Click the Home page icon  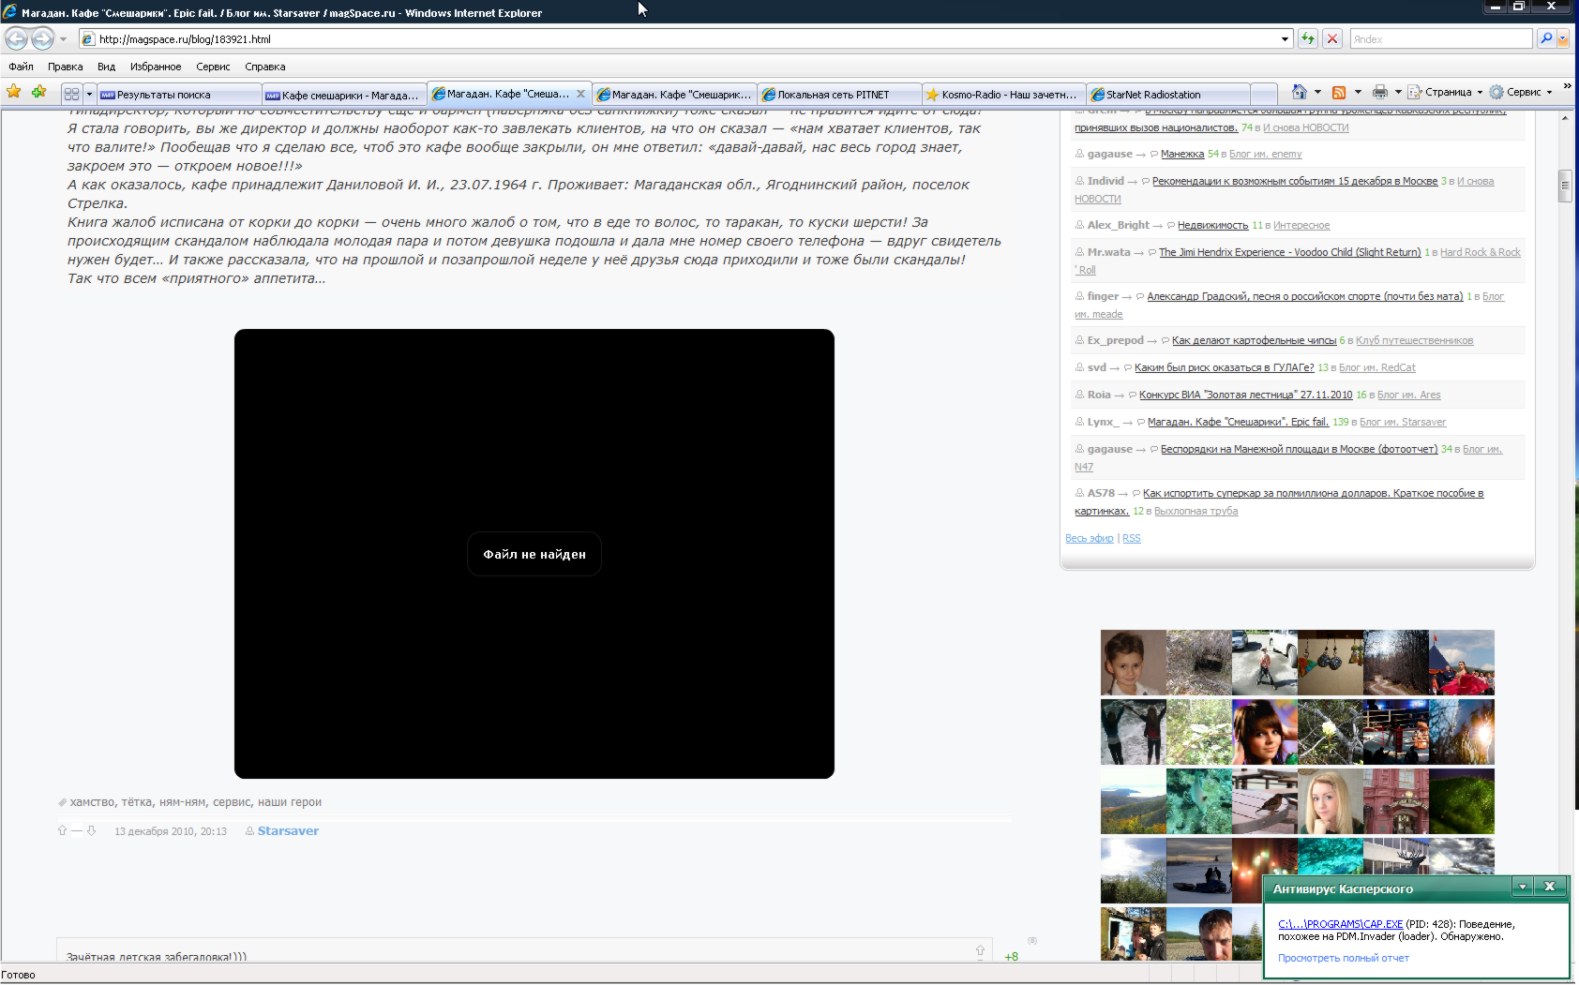[1298, 92]
